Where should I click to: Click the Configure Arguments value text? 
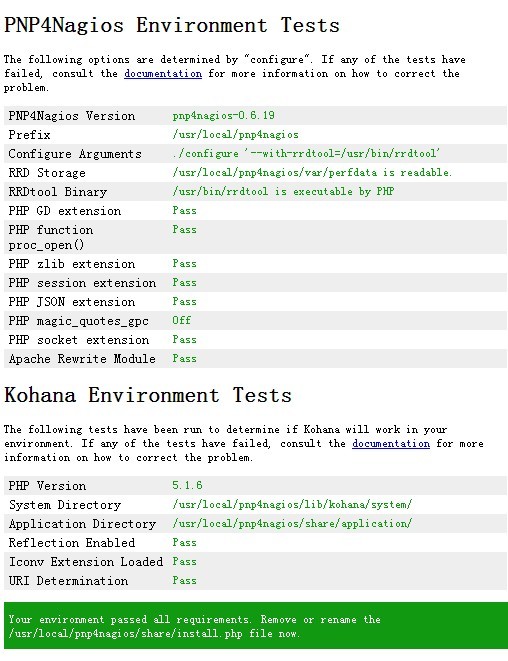click(306, 153)
